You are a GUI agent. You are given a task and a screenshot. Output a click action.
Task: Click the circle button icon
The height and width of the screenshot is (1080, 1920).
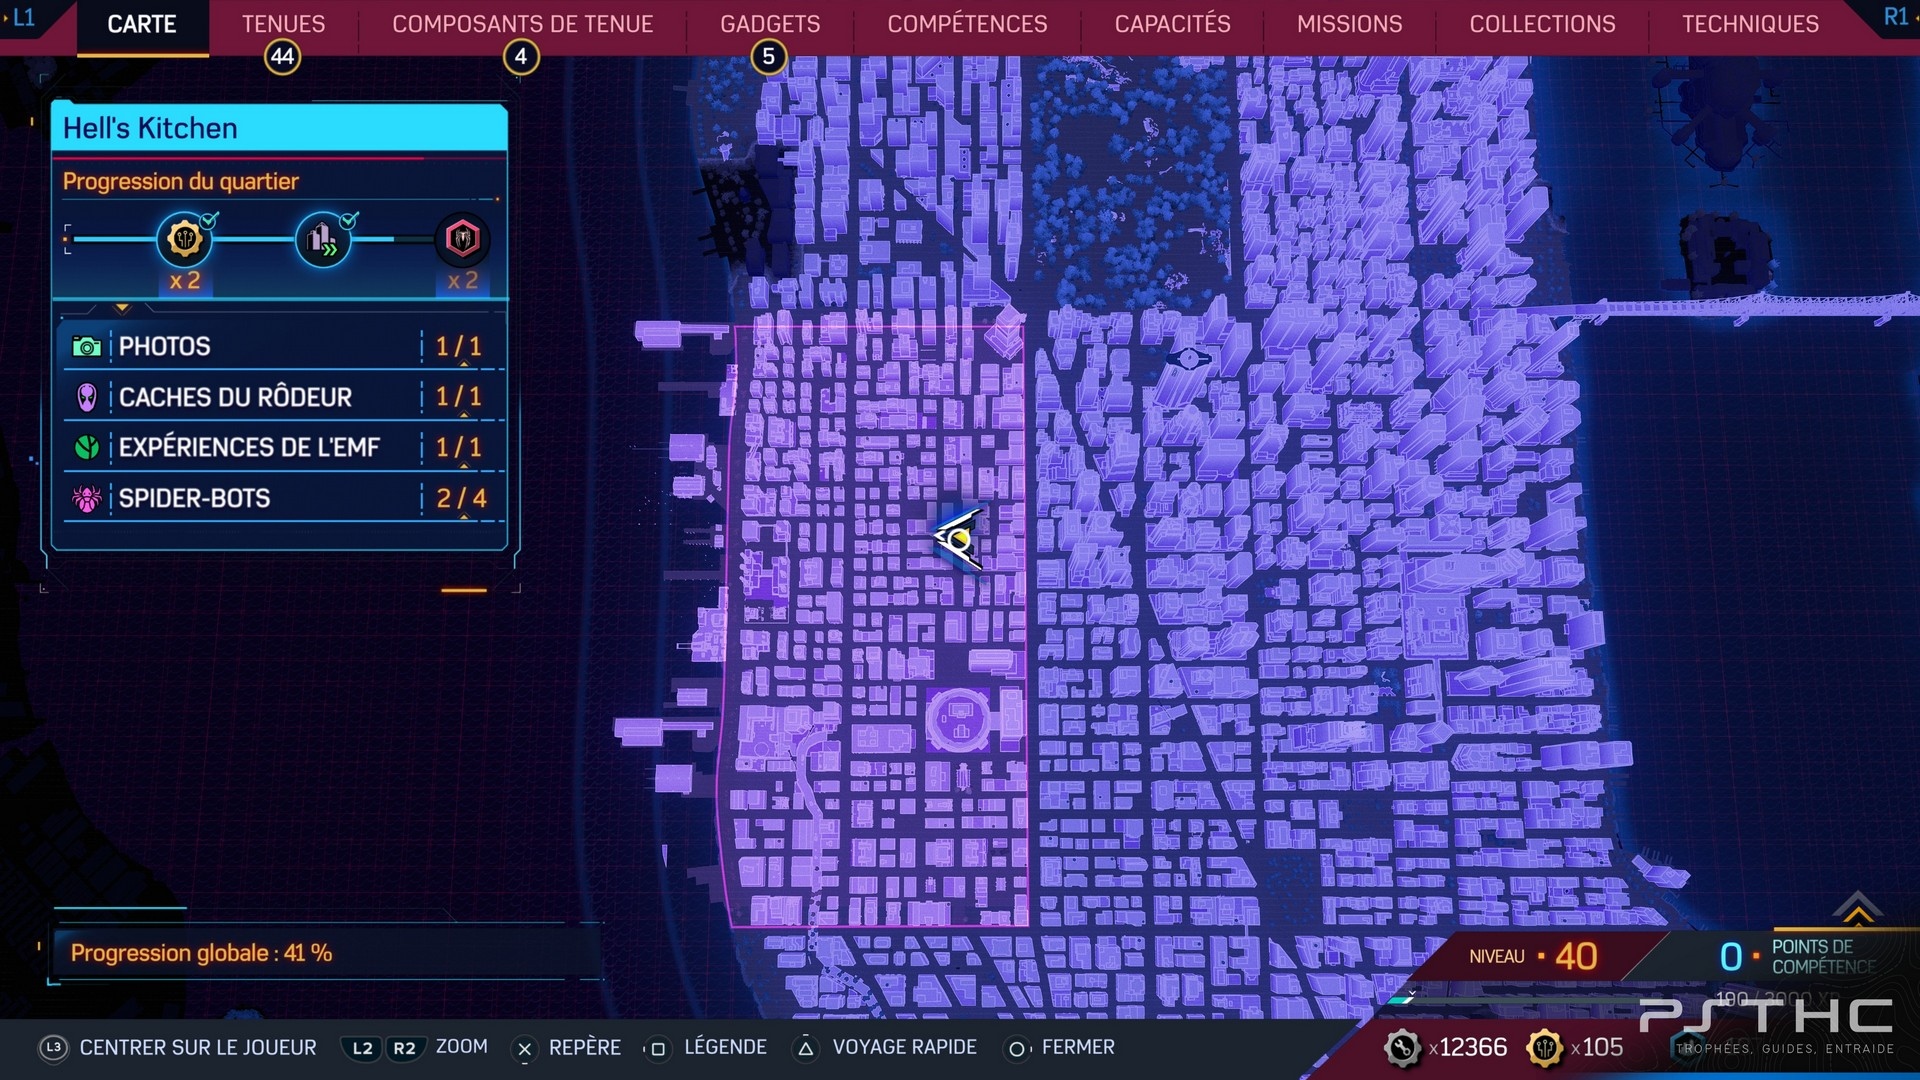pos(1017,1048)
